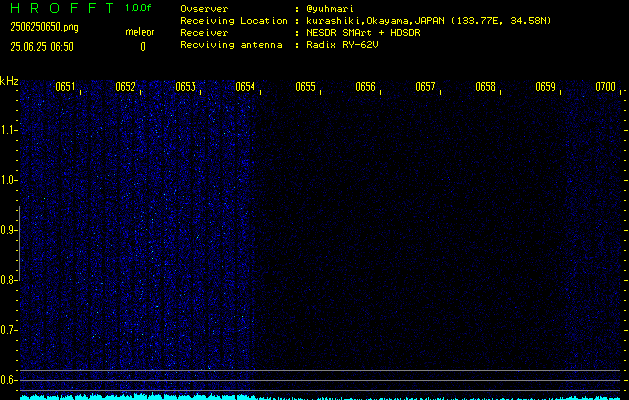This screenshot has height=400, width=629.
Task: Click the 0.9 kHz axis label
Action: click(8, 230)
